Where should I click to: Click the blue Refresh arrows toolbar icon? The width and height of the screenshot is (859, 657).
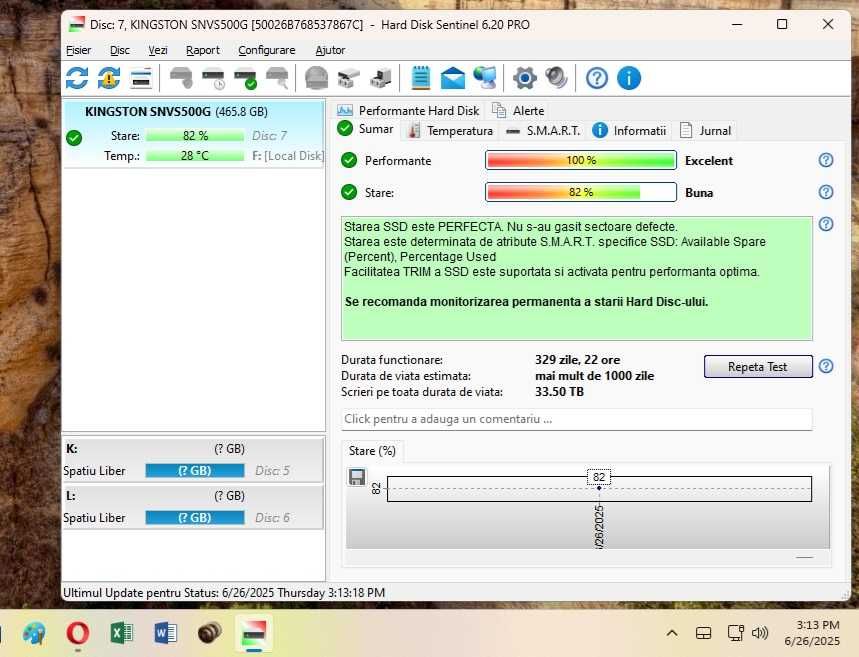[x=77, y=78]
